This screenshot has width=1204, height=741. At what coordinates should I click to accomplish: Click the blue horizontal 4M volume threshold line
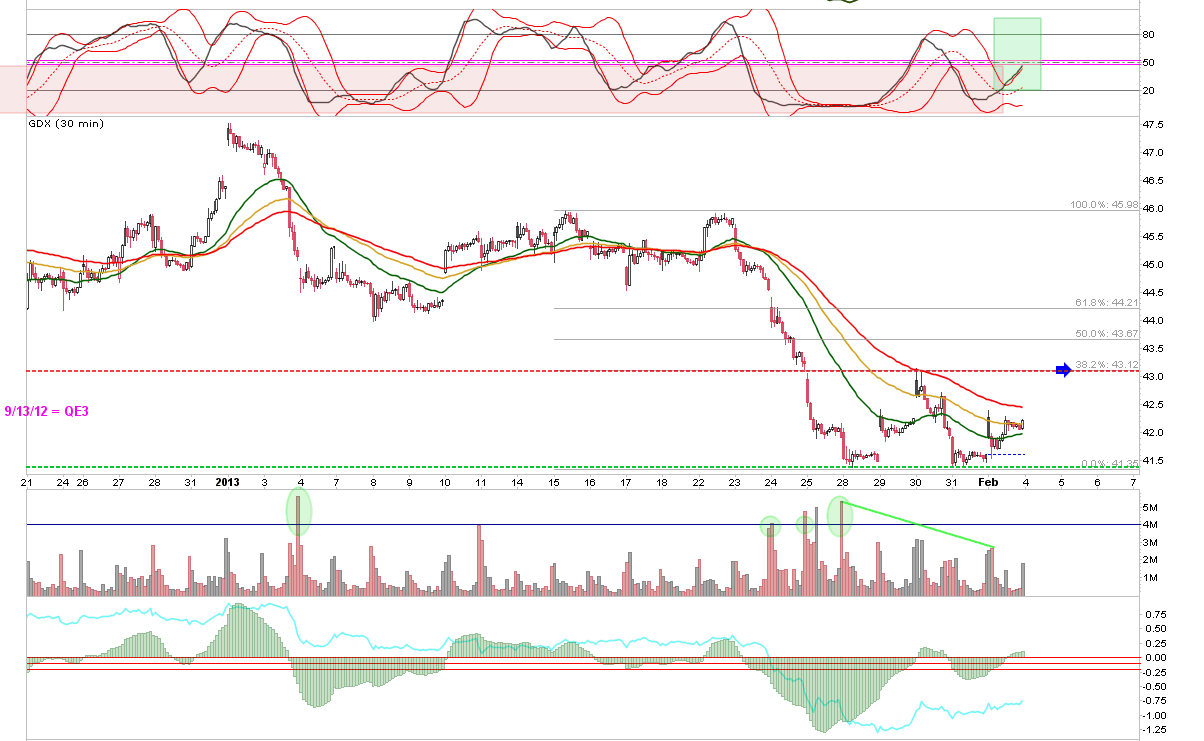tap(583, 524)
